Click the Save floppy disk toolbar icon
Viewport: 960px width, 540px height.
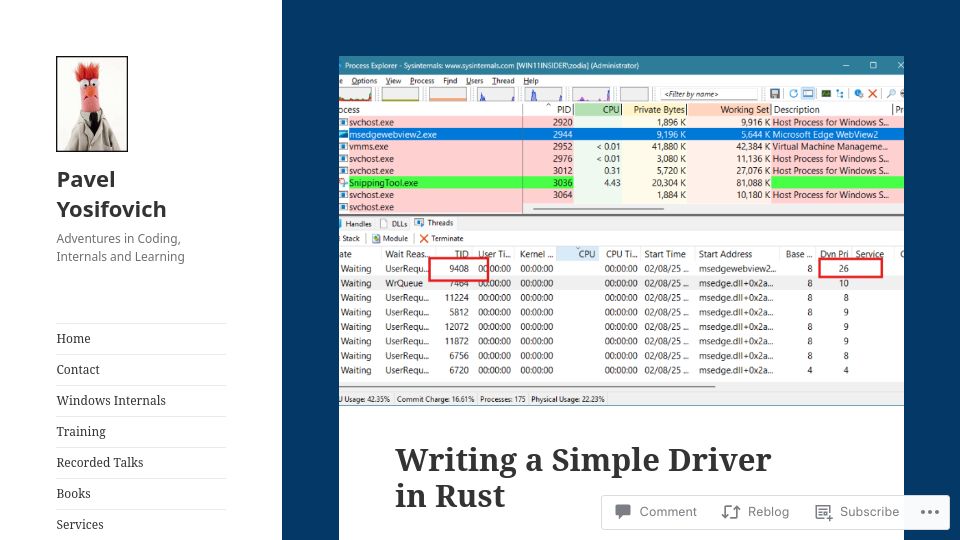click(x=775, y=94)
